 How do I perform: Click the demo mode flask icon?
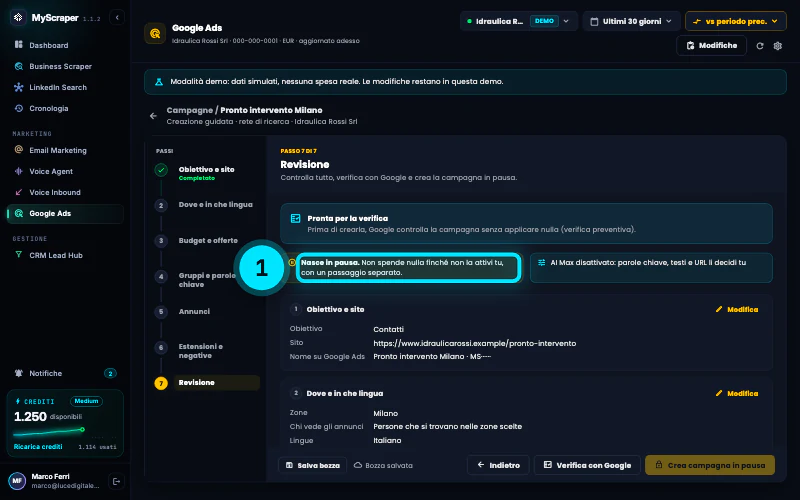[159, 82]
